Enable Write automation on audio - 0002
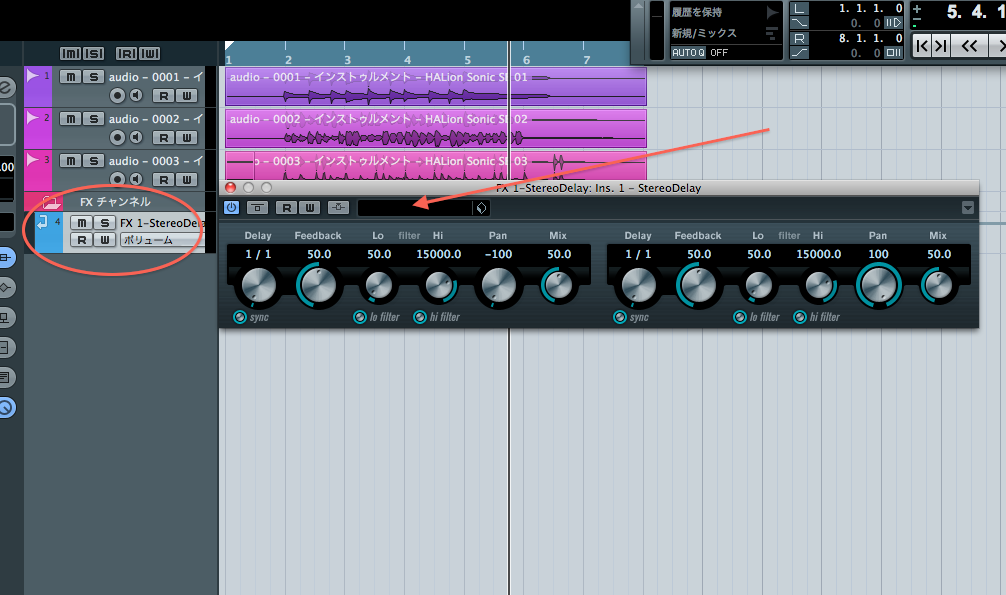1006x595 pixels. (187, 137)
